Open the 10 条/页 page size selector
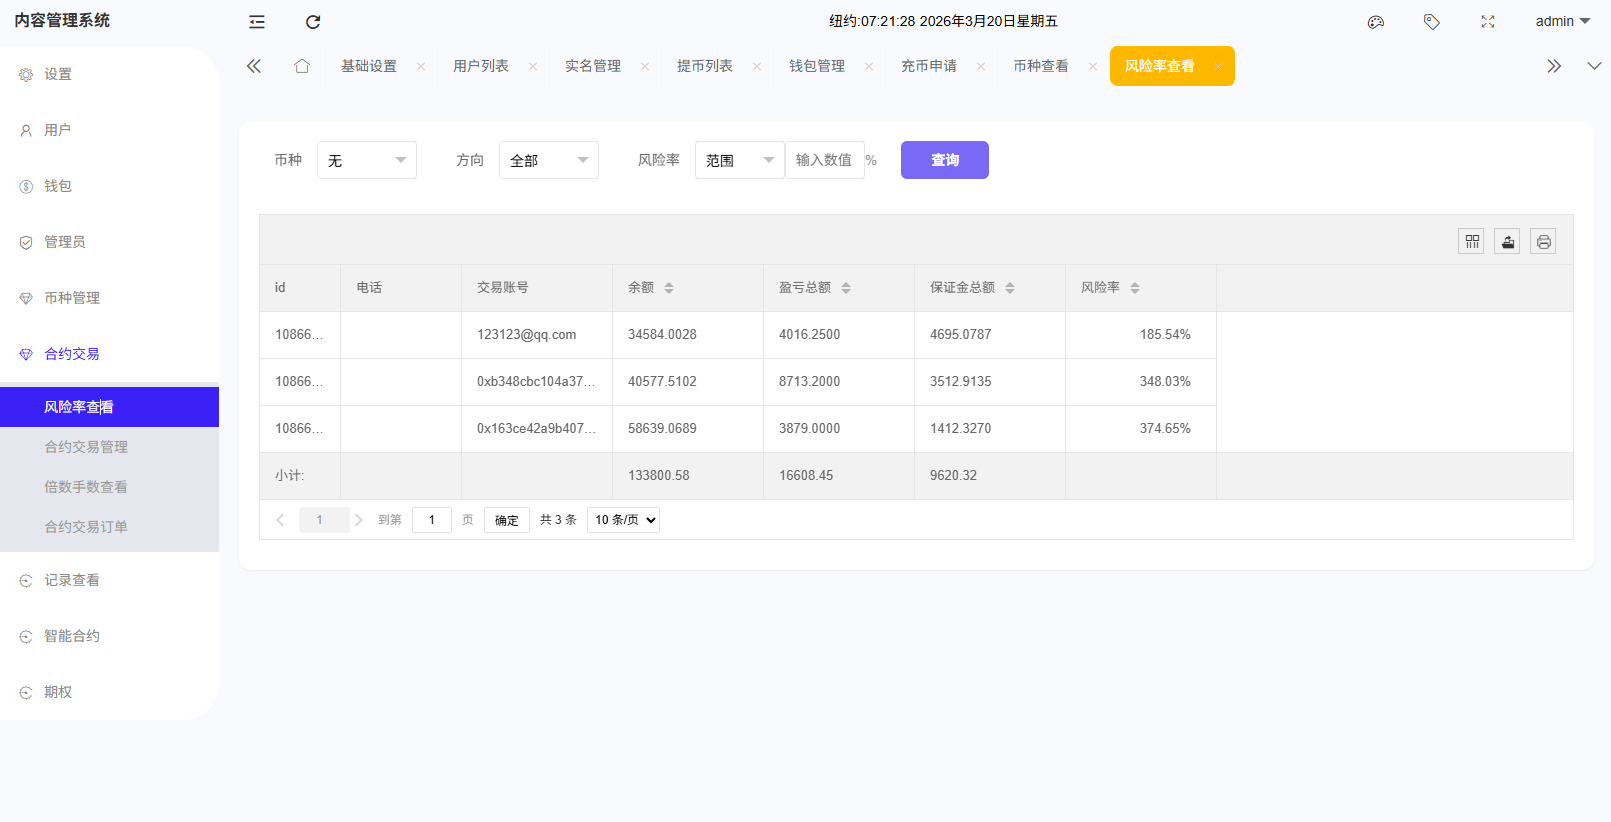Screen dimensions: 1611x822 click(x=623, y=520)
